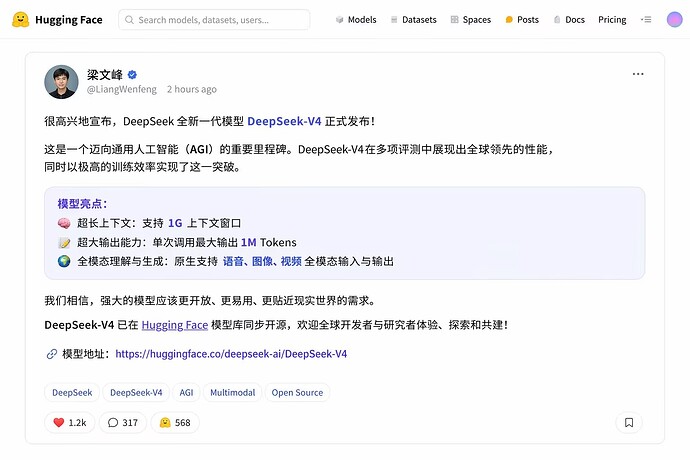Click the chain link icon beside 模型地址
The image size is (690, 460).
click(52, 354)
